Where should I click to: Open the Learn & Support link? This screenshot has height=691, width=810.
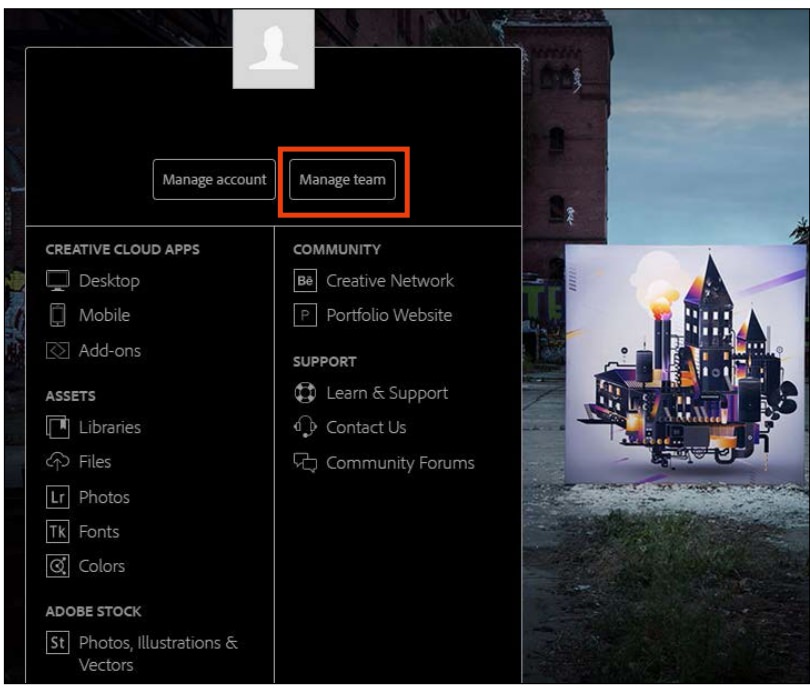click(387, 393)
